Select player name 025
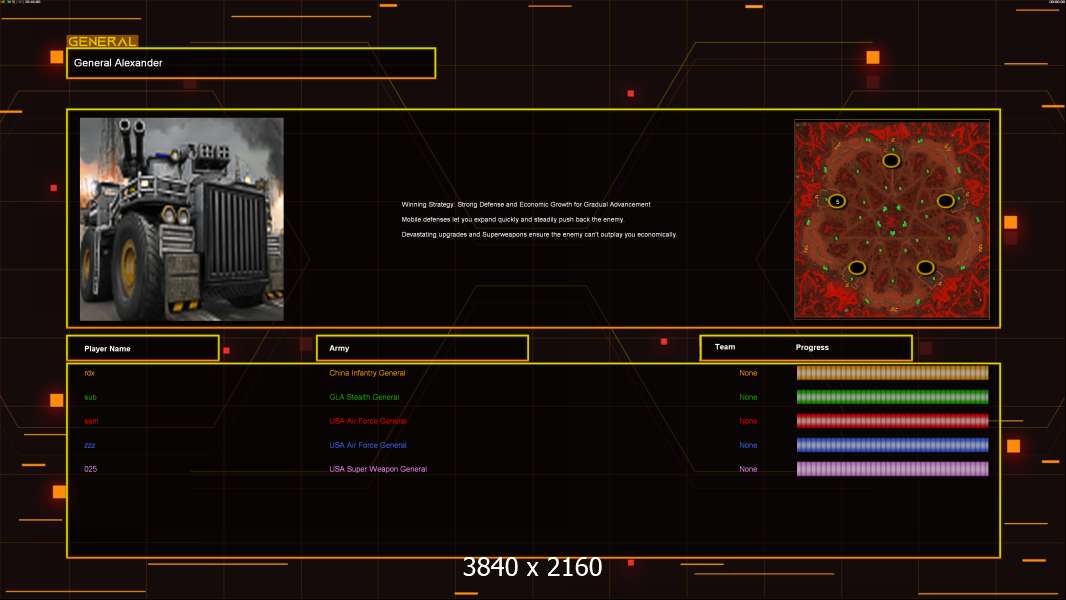The image size is (1066, 600). click(x=90, y=469)
